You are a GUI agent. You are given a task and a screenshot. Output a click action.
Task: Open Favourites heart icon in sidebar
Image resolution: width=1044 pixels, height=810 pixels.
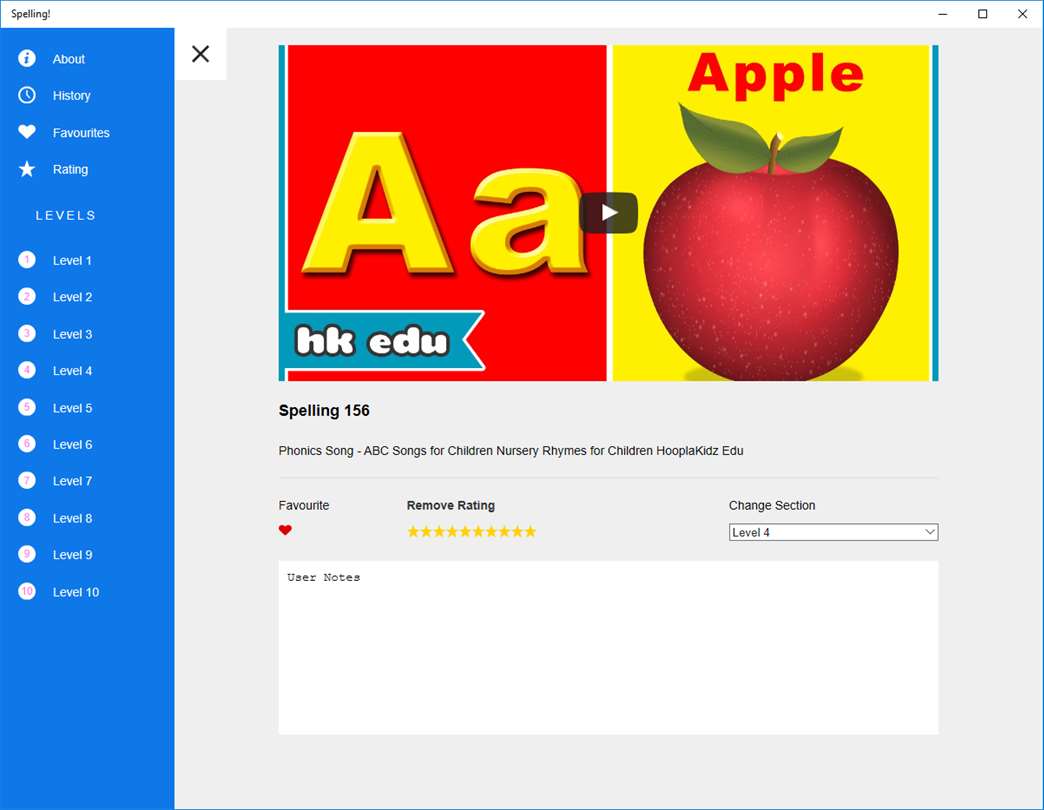(x=27, y=132)
